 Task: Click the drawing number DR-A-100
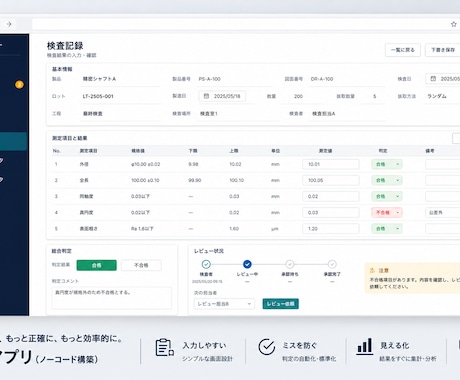point(322,79)
